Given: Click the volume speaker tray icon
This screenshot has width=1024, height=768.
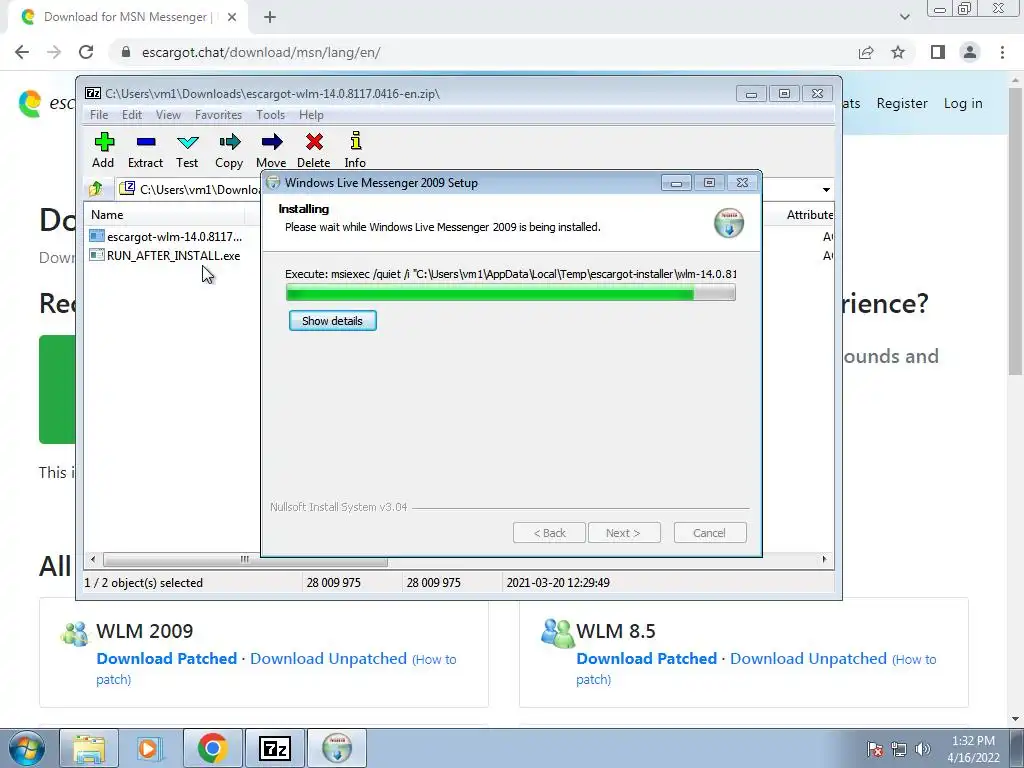Looking at the screenshot, I should 923,749.
